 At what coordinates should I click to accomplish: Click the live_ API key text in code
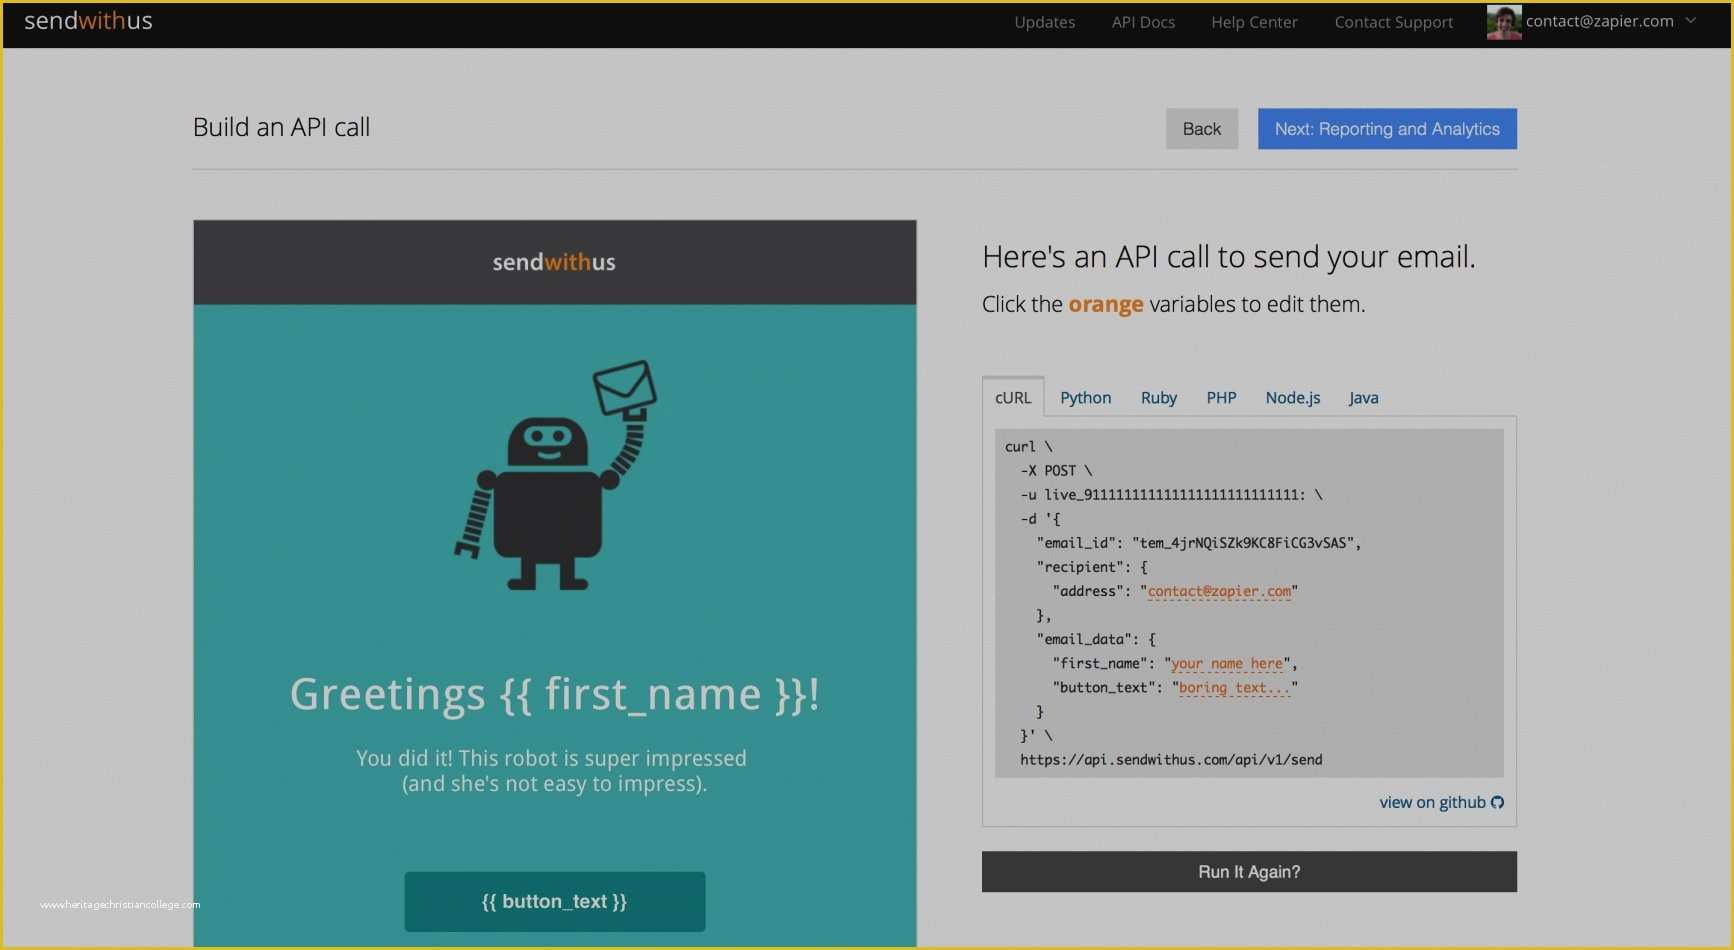1173,495
